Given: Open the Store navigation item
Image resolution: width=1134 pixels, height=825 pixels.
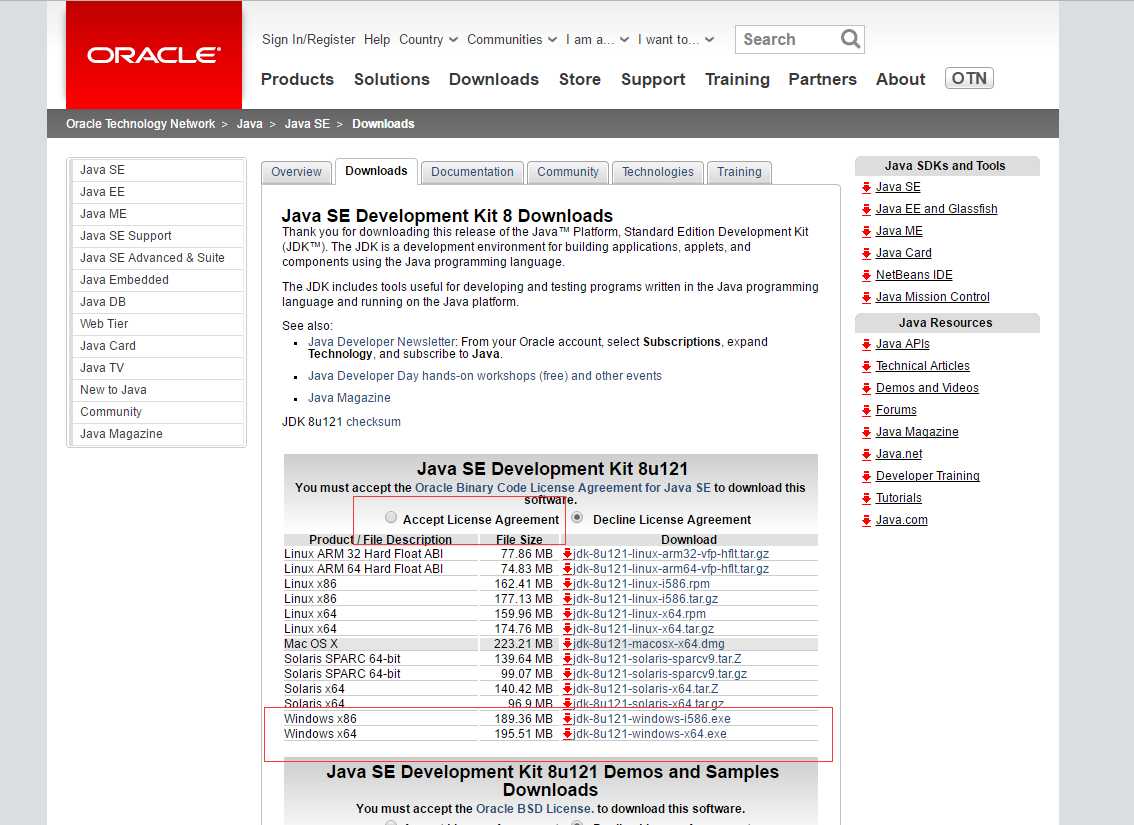Looking at the screenshot, I should [x=580, y=79].
